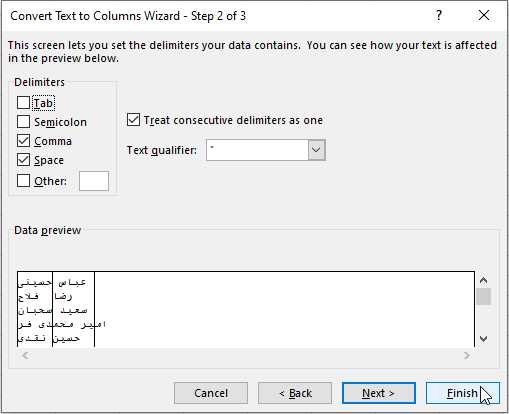This screenshot has height=414, width=509.
Task: Click the horizontal scroll left arrow in preview
Action: (x=25, y=356)
